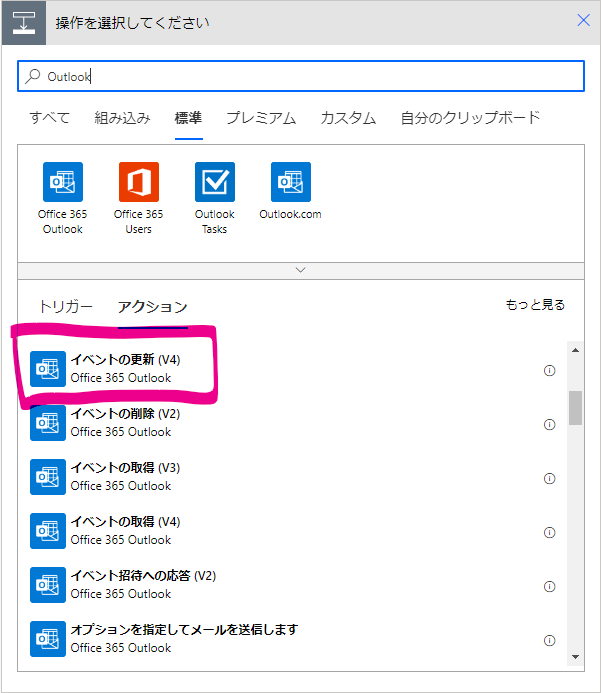Open the Office 365 Outlook connector icon
The width and height of the screenshot is (601, 693).
(63, 182)
